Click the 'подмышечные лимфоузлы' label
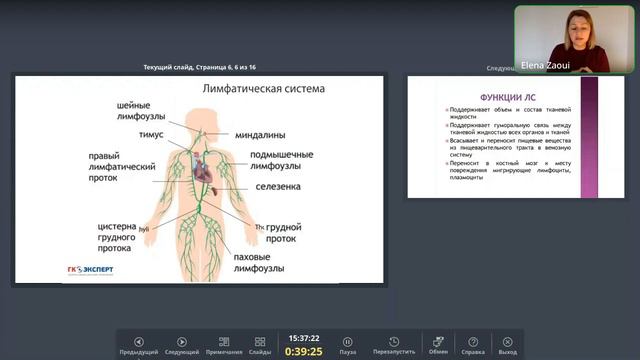The width and height of the screenshot is (640, 360). pyautogui.click(x=282, y=160)
